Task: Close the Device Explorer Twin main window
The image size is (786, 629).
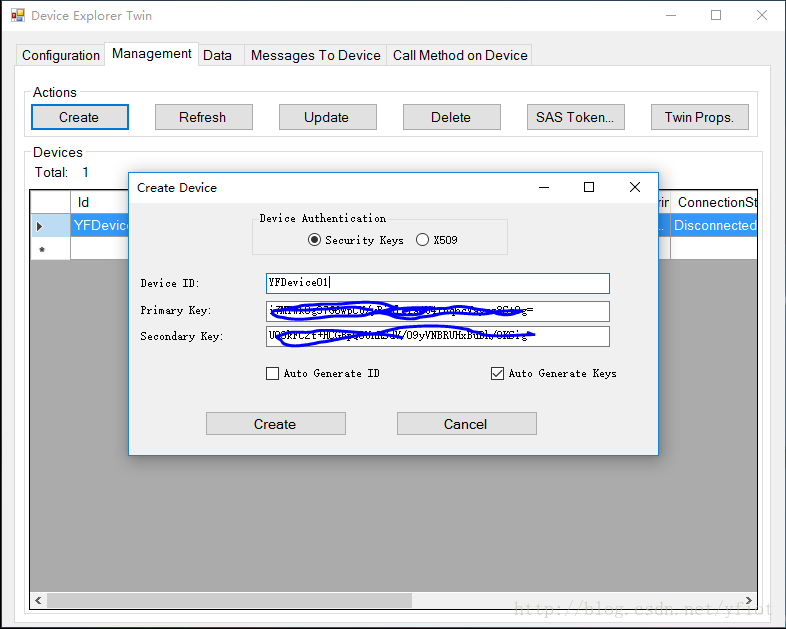Action: pos(761,16)
